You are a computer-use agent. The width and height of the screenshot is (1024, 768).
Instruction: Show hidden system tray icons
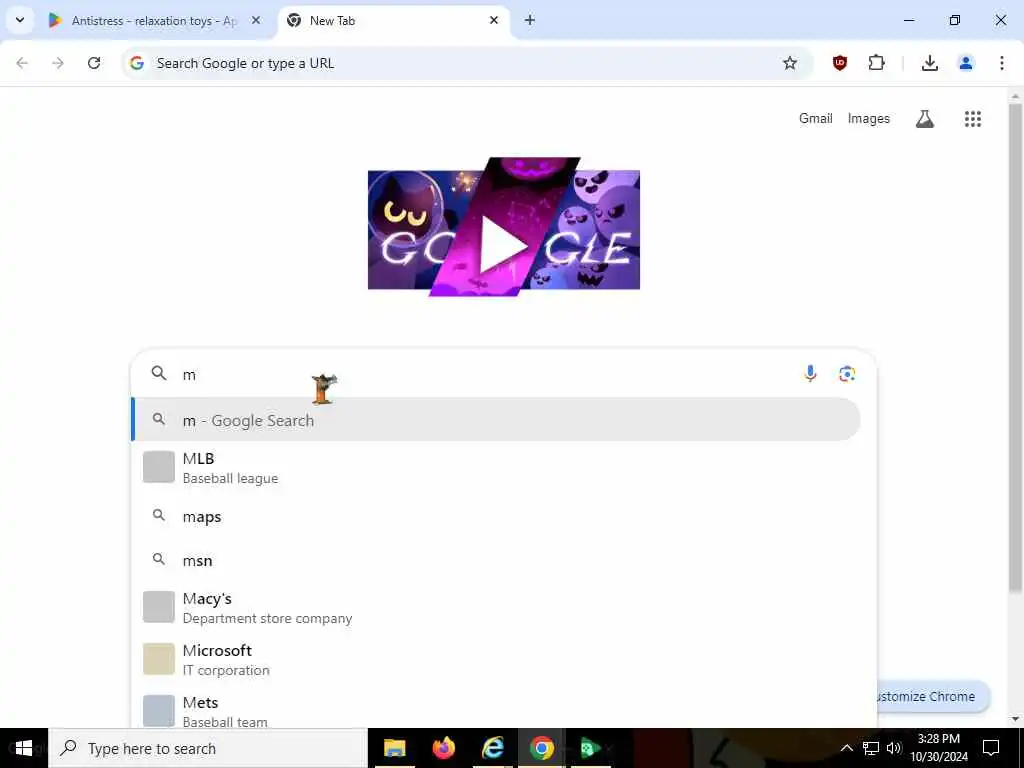pos(846,748)
